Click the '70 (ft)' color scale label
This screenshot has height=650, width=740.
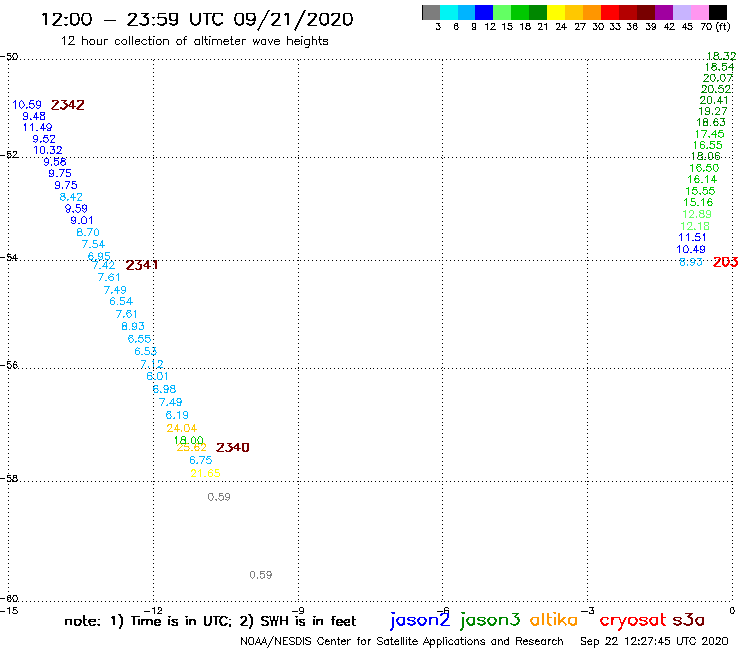click(x=715, y=26)
